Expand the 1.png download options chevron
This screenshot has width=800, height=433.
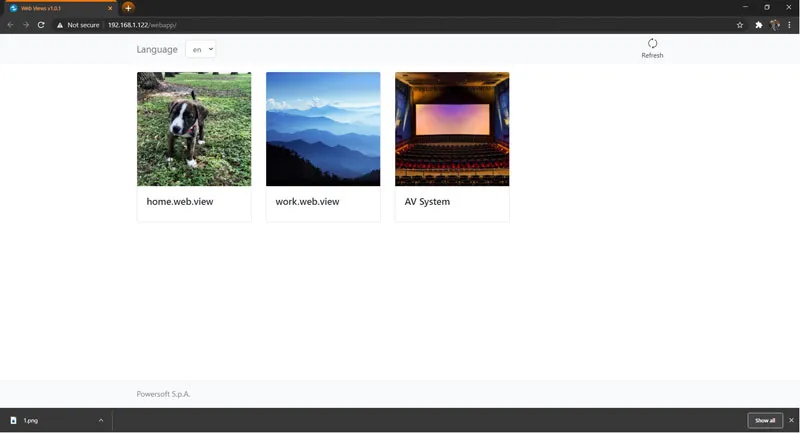tap(101, 420)
